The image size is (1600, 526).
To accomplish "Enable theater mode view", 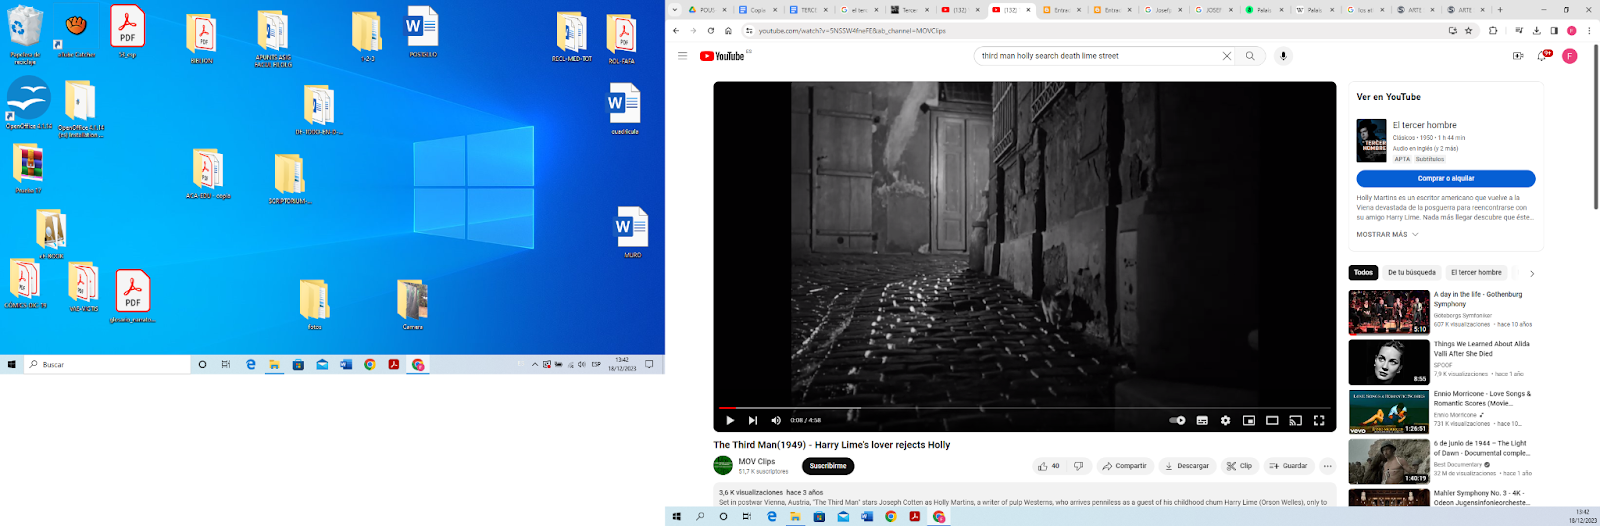I will (1272, 420).
